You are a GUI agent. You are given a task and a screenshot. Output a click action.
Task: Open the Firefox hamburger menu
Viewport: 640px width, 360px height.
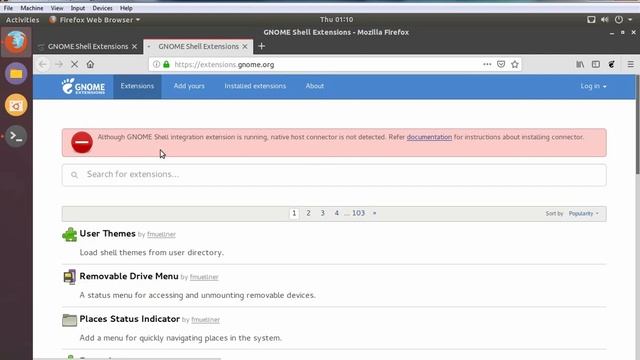[631, 64]
